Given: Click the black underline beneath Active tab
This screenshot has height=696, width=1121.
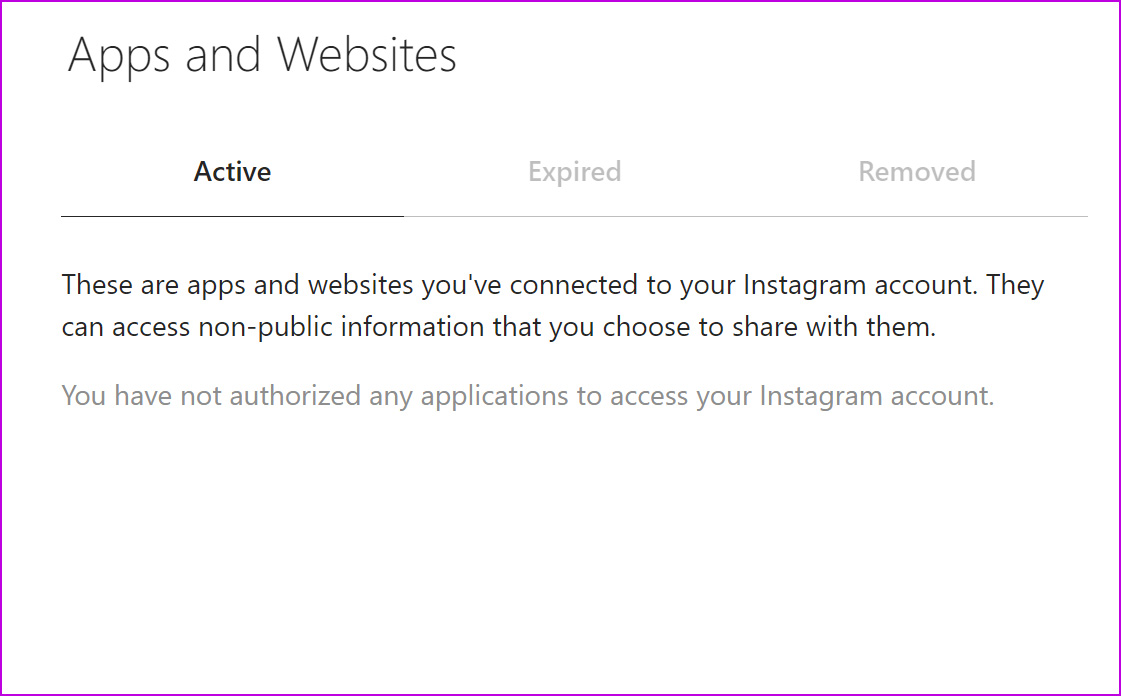Looking at the screenshot, I should coord(232,216).
